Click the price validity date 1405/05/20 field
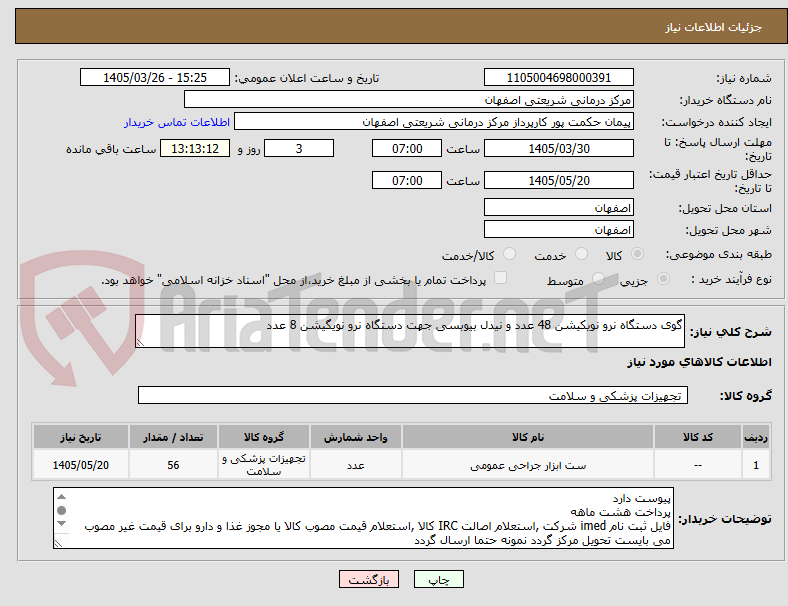 coord(558,180)
